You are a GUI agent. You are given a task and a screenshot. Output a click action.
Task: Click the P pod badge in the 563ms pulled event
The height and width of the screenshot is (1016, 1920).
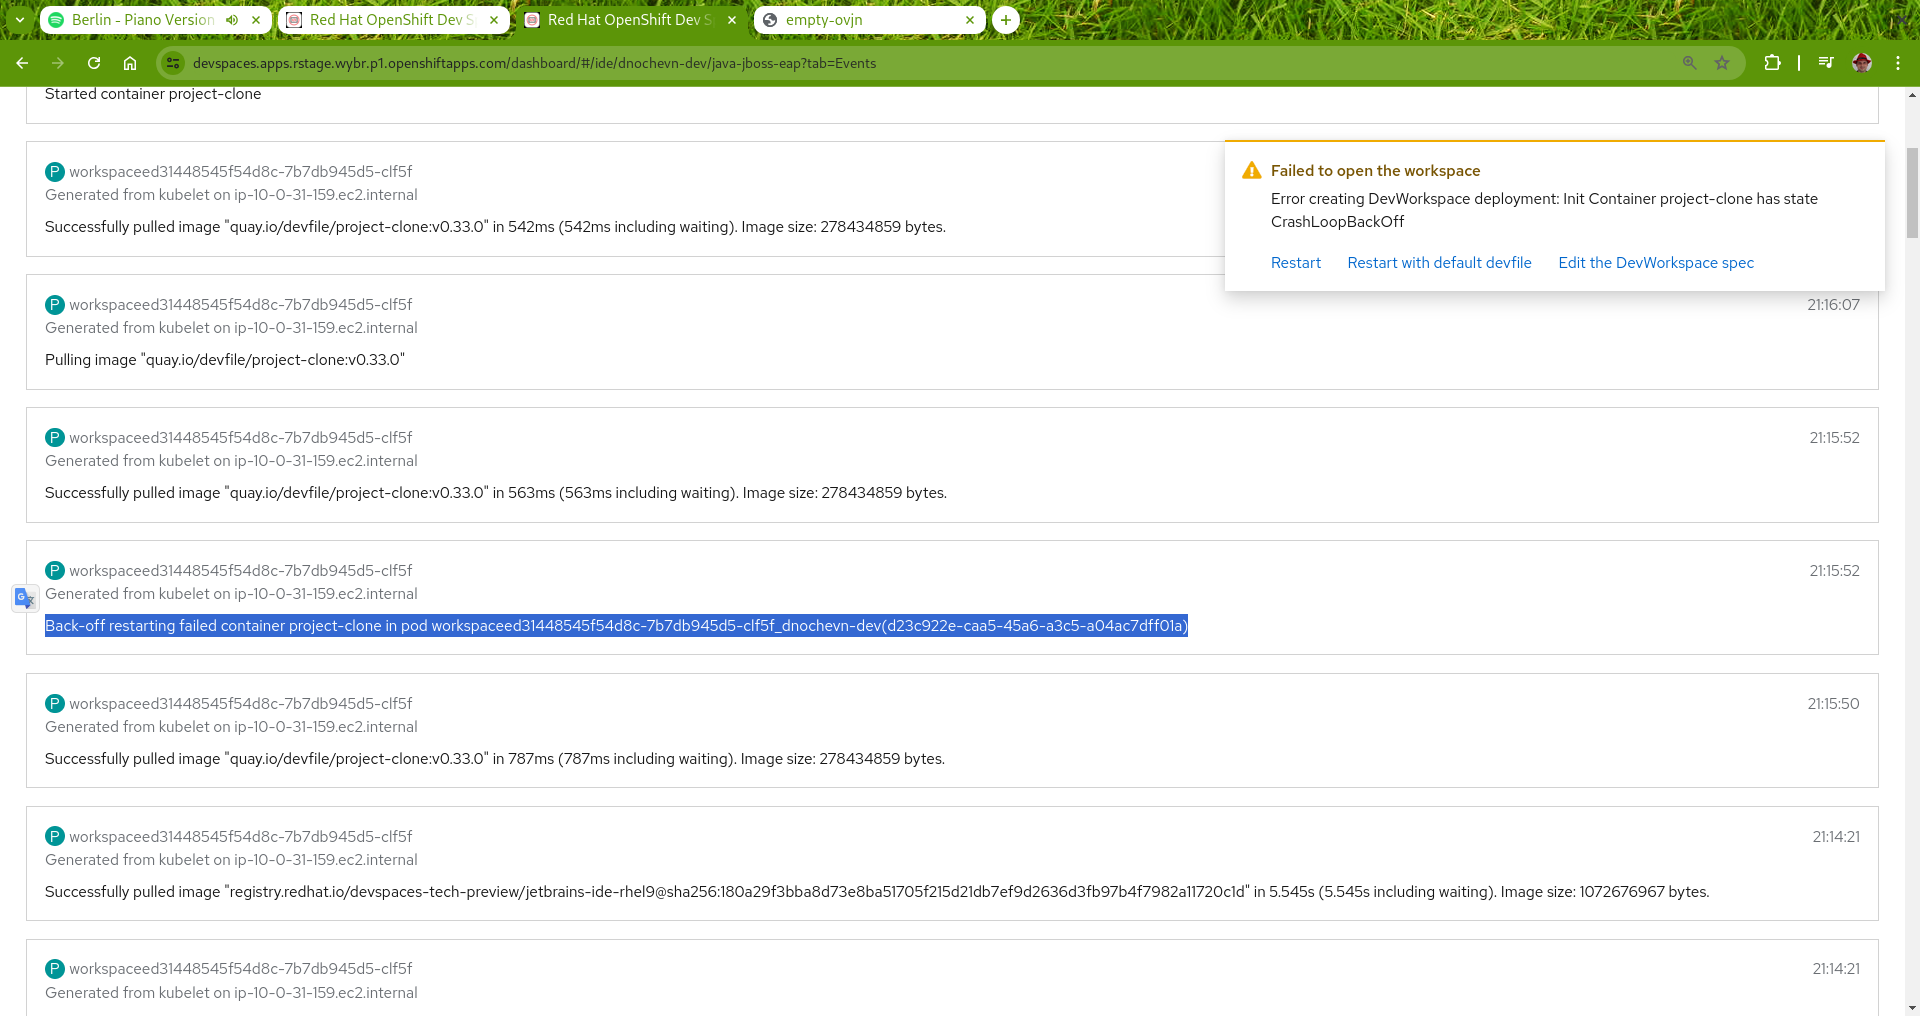pyautogui.click(x=55, y=438)
